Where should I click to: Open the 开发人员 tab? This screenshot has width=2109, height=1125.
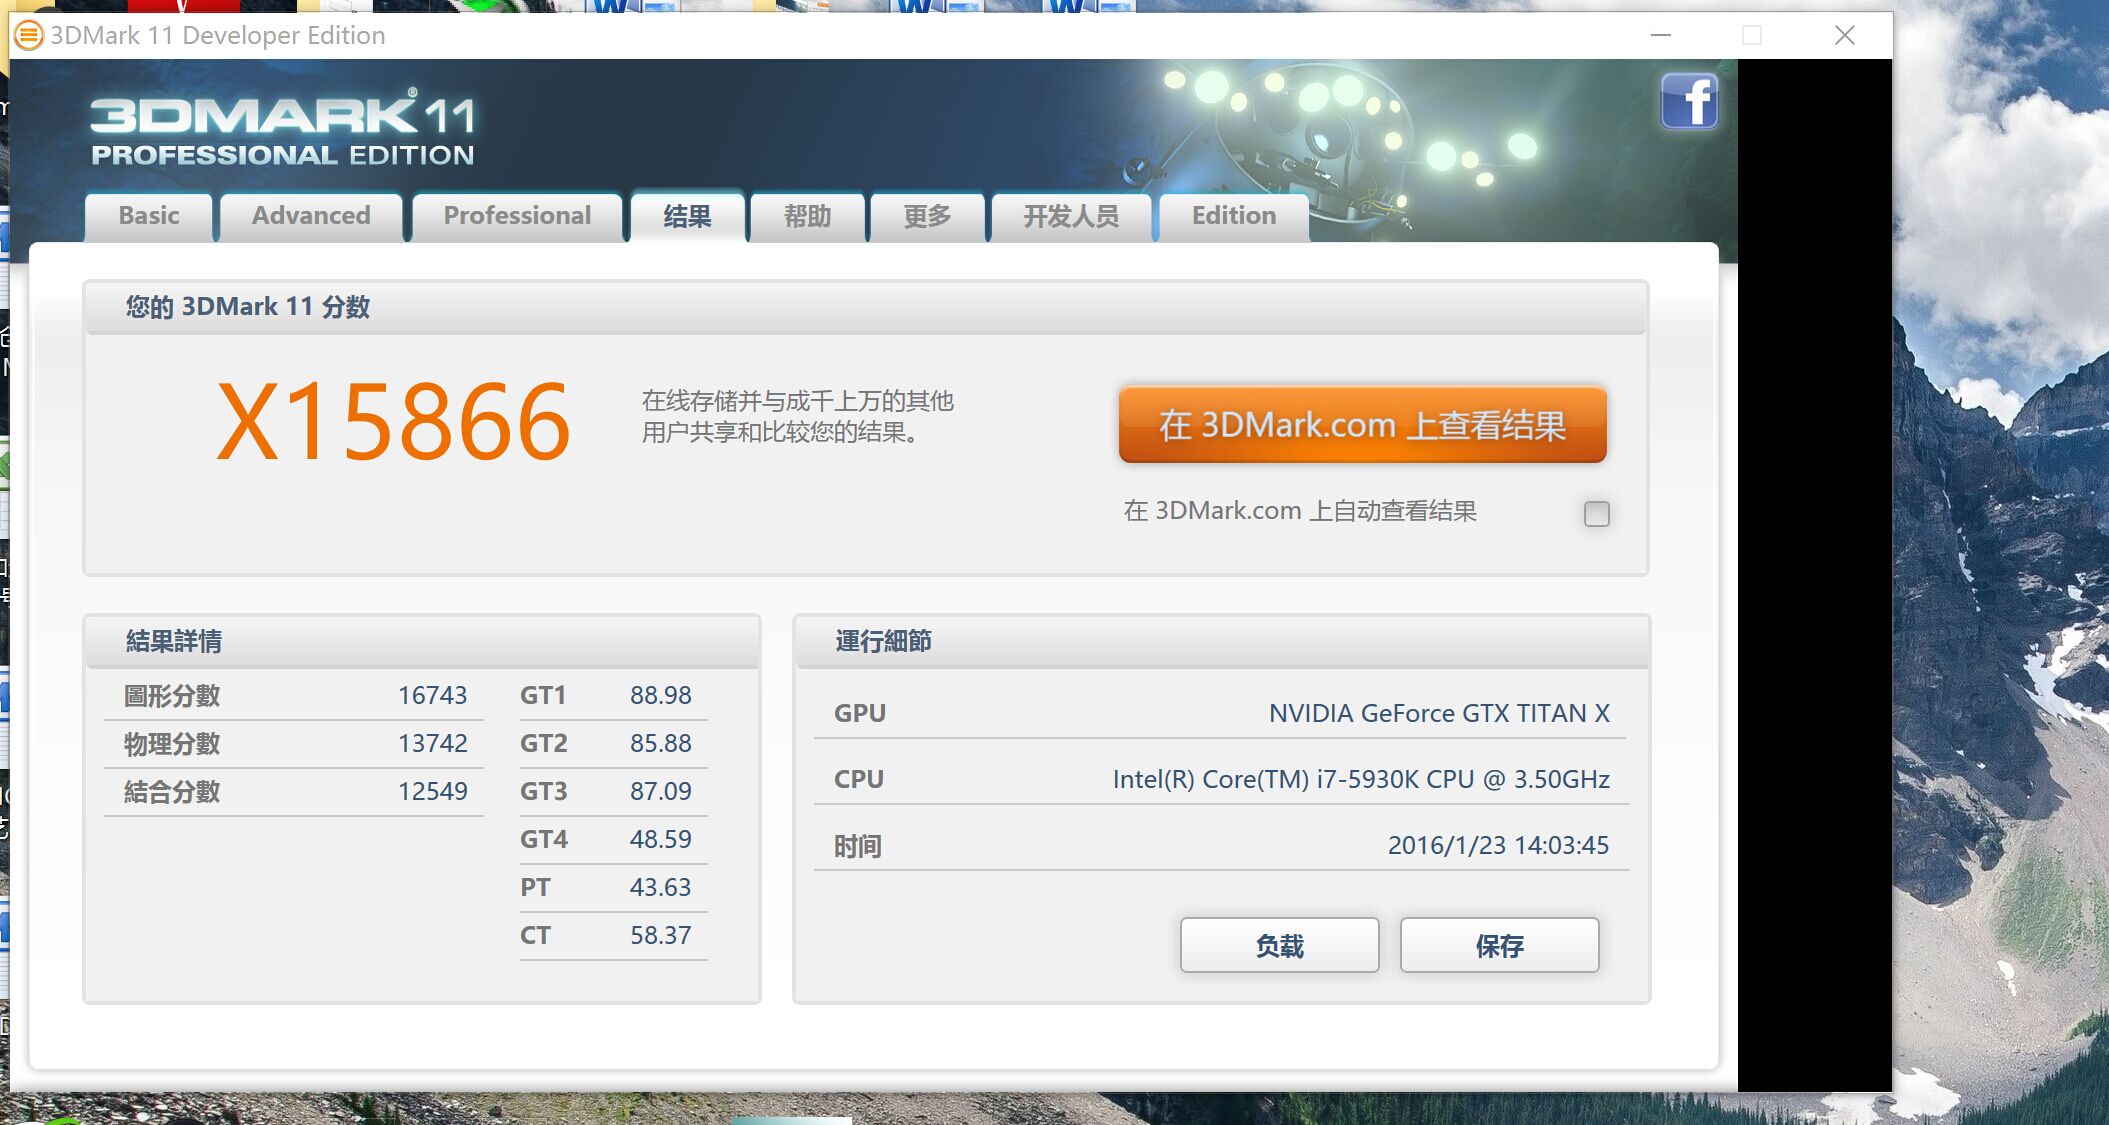1071,216
